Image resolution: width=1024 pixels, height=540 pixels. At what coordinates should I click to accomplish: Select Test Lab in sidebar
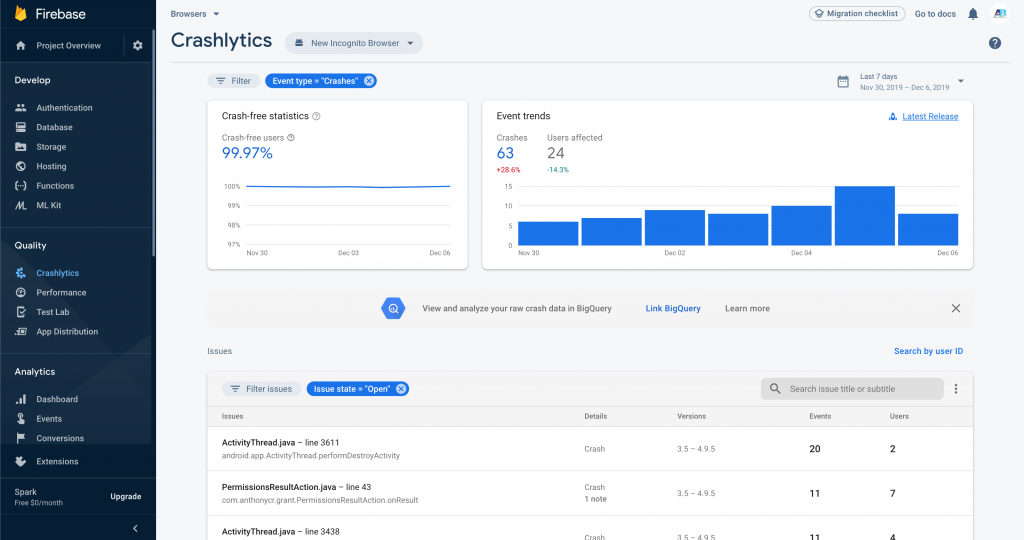coord(53,312)
